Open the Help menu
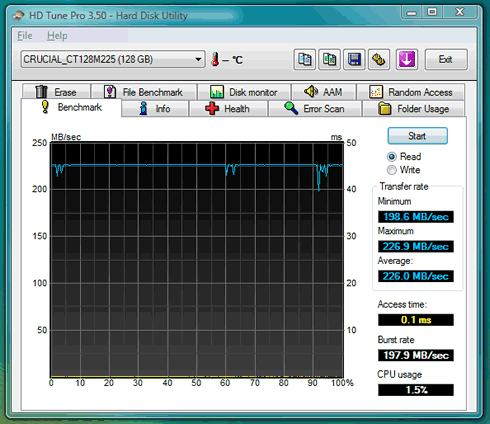 57,36
